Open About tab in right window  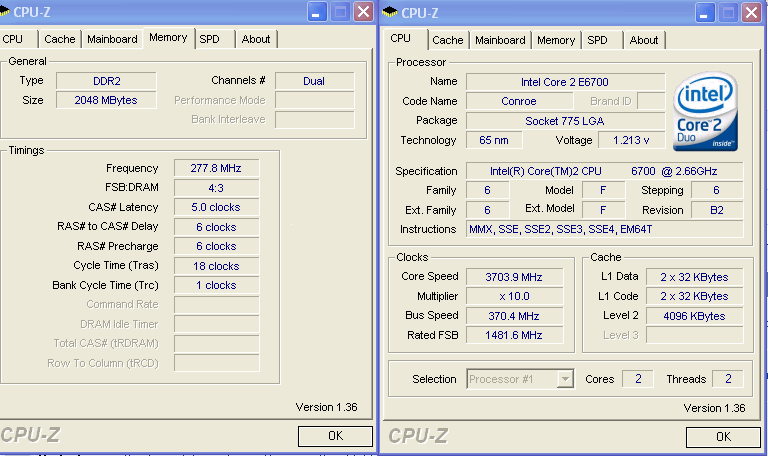644,40
